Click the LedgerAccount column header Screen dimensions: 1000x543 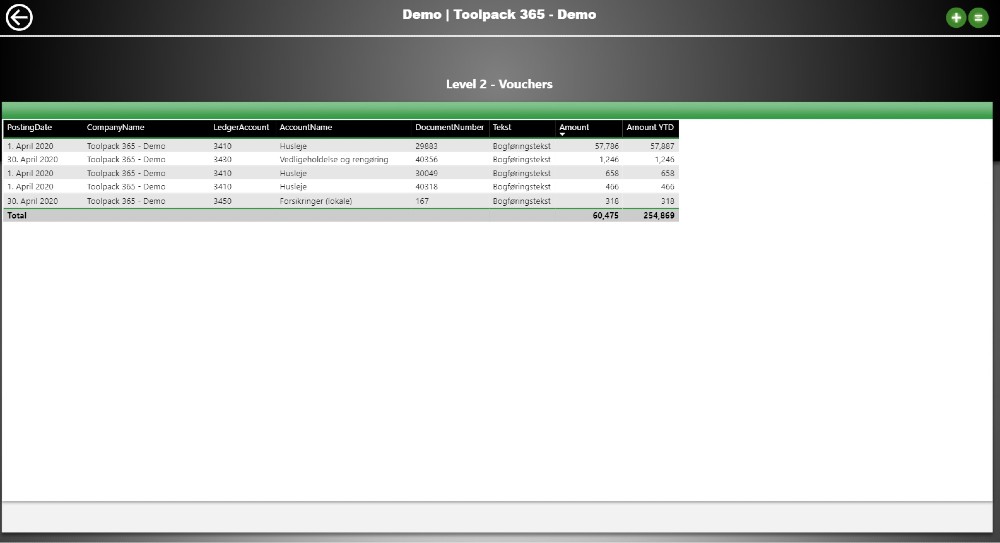(241, 127)
